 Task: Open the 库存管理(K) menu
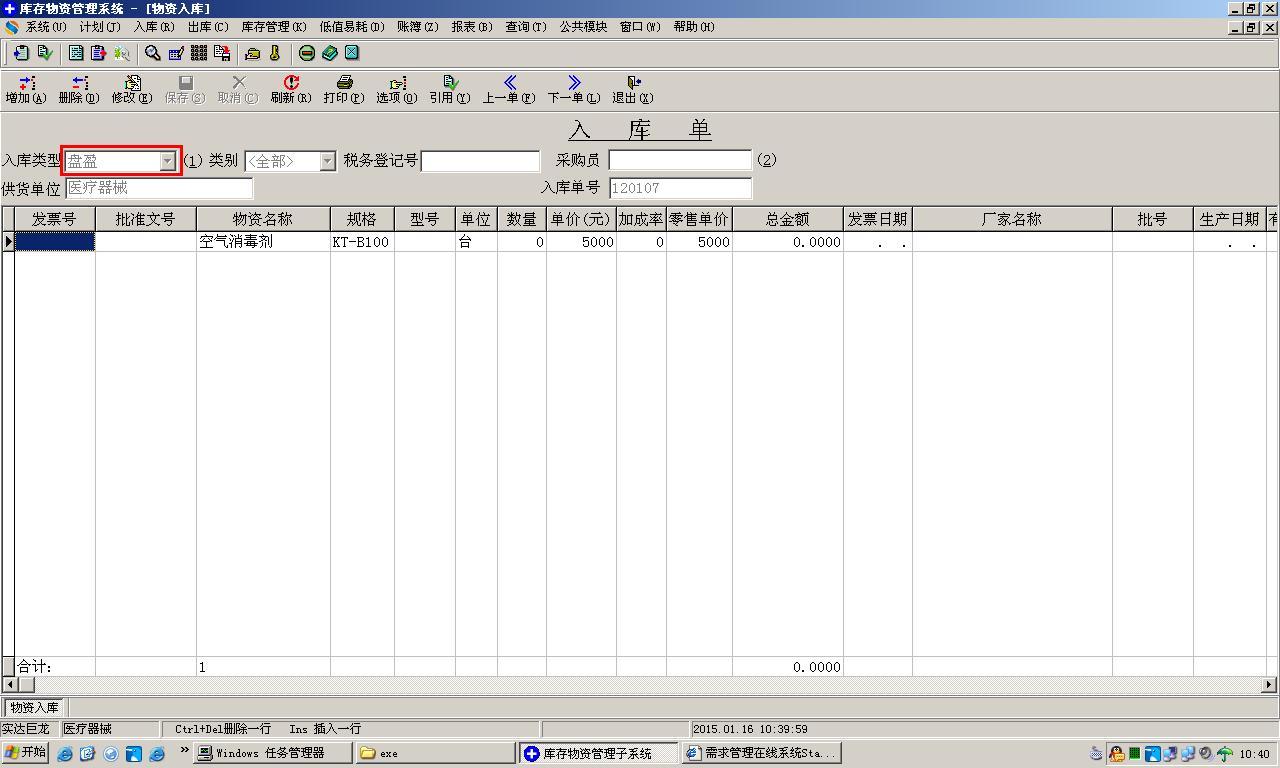pyautogui.click(x=274, y=27)
